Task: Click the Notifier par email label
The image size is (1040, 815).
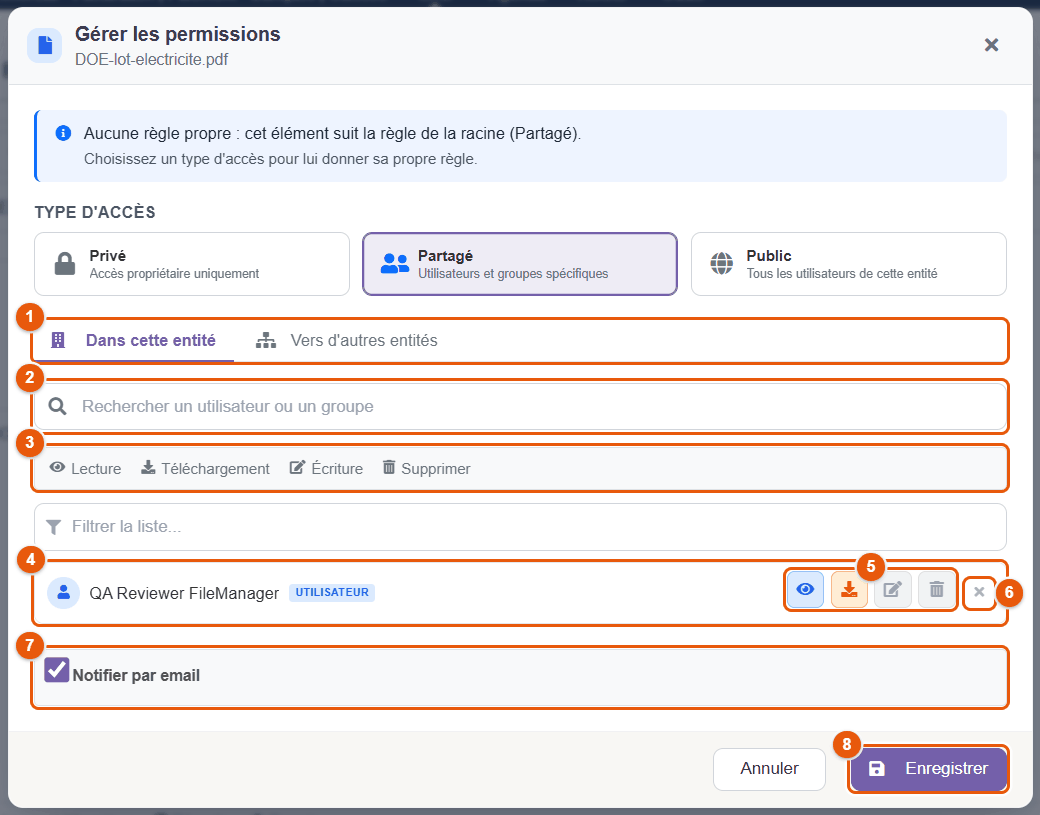Action: tap(136, 676)
